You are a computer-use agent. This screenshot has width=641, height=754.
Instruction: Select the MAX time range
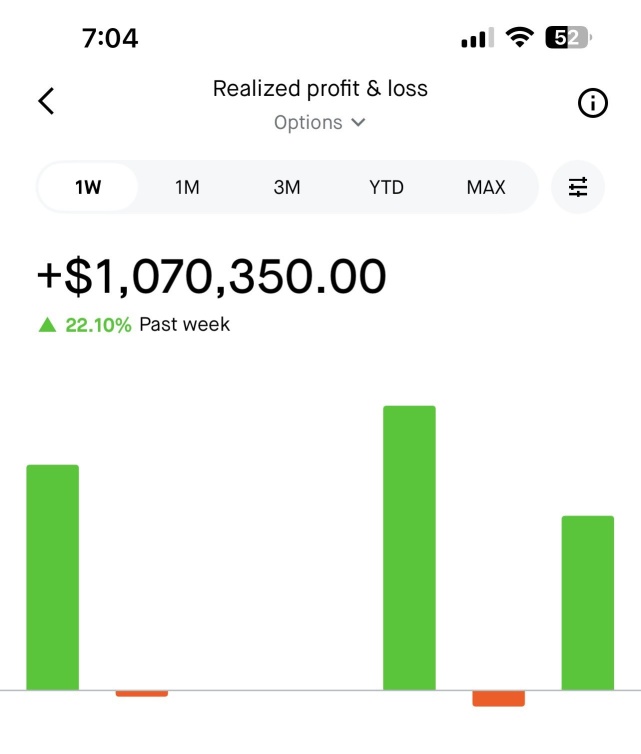[x=486, y=187]
